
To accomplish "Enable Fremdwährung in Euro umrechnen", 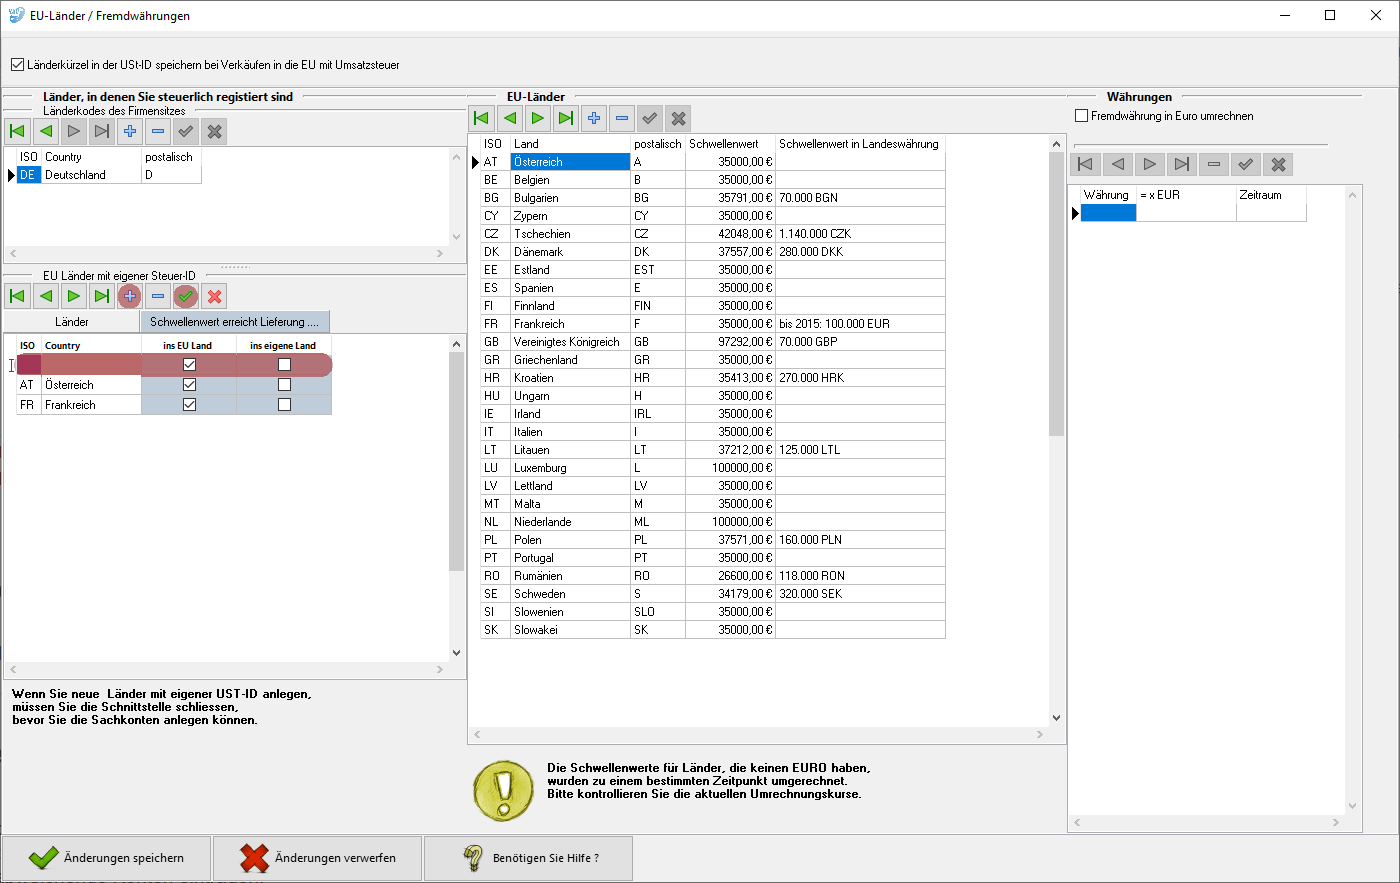I will click(1081, 116).
